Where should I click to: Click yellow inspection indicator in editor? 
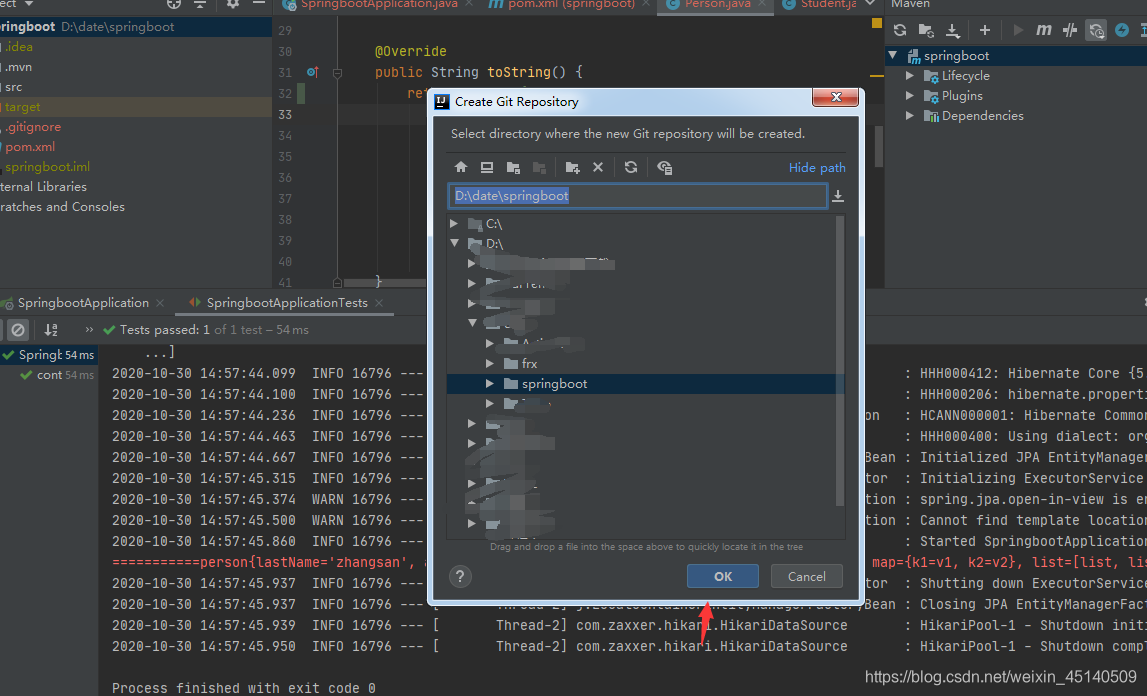coord(876,23)
